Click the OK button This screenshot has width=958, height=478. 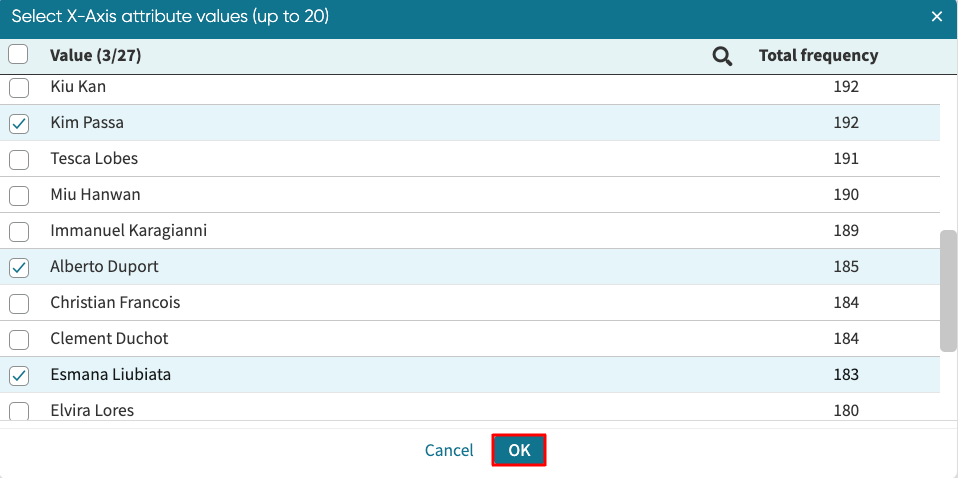(518, 450)
